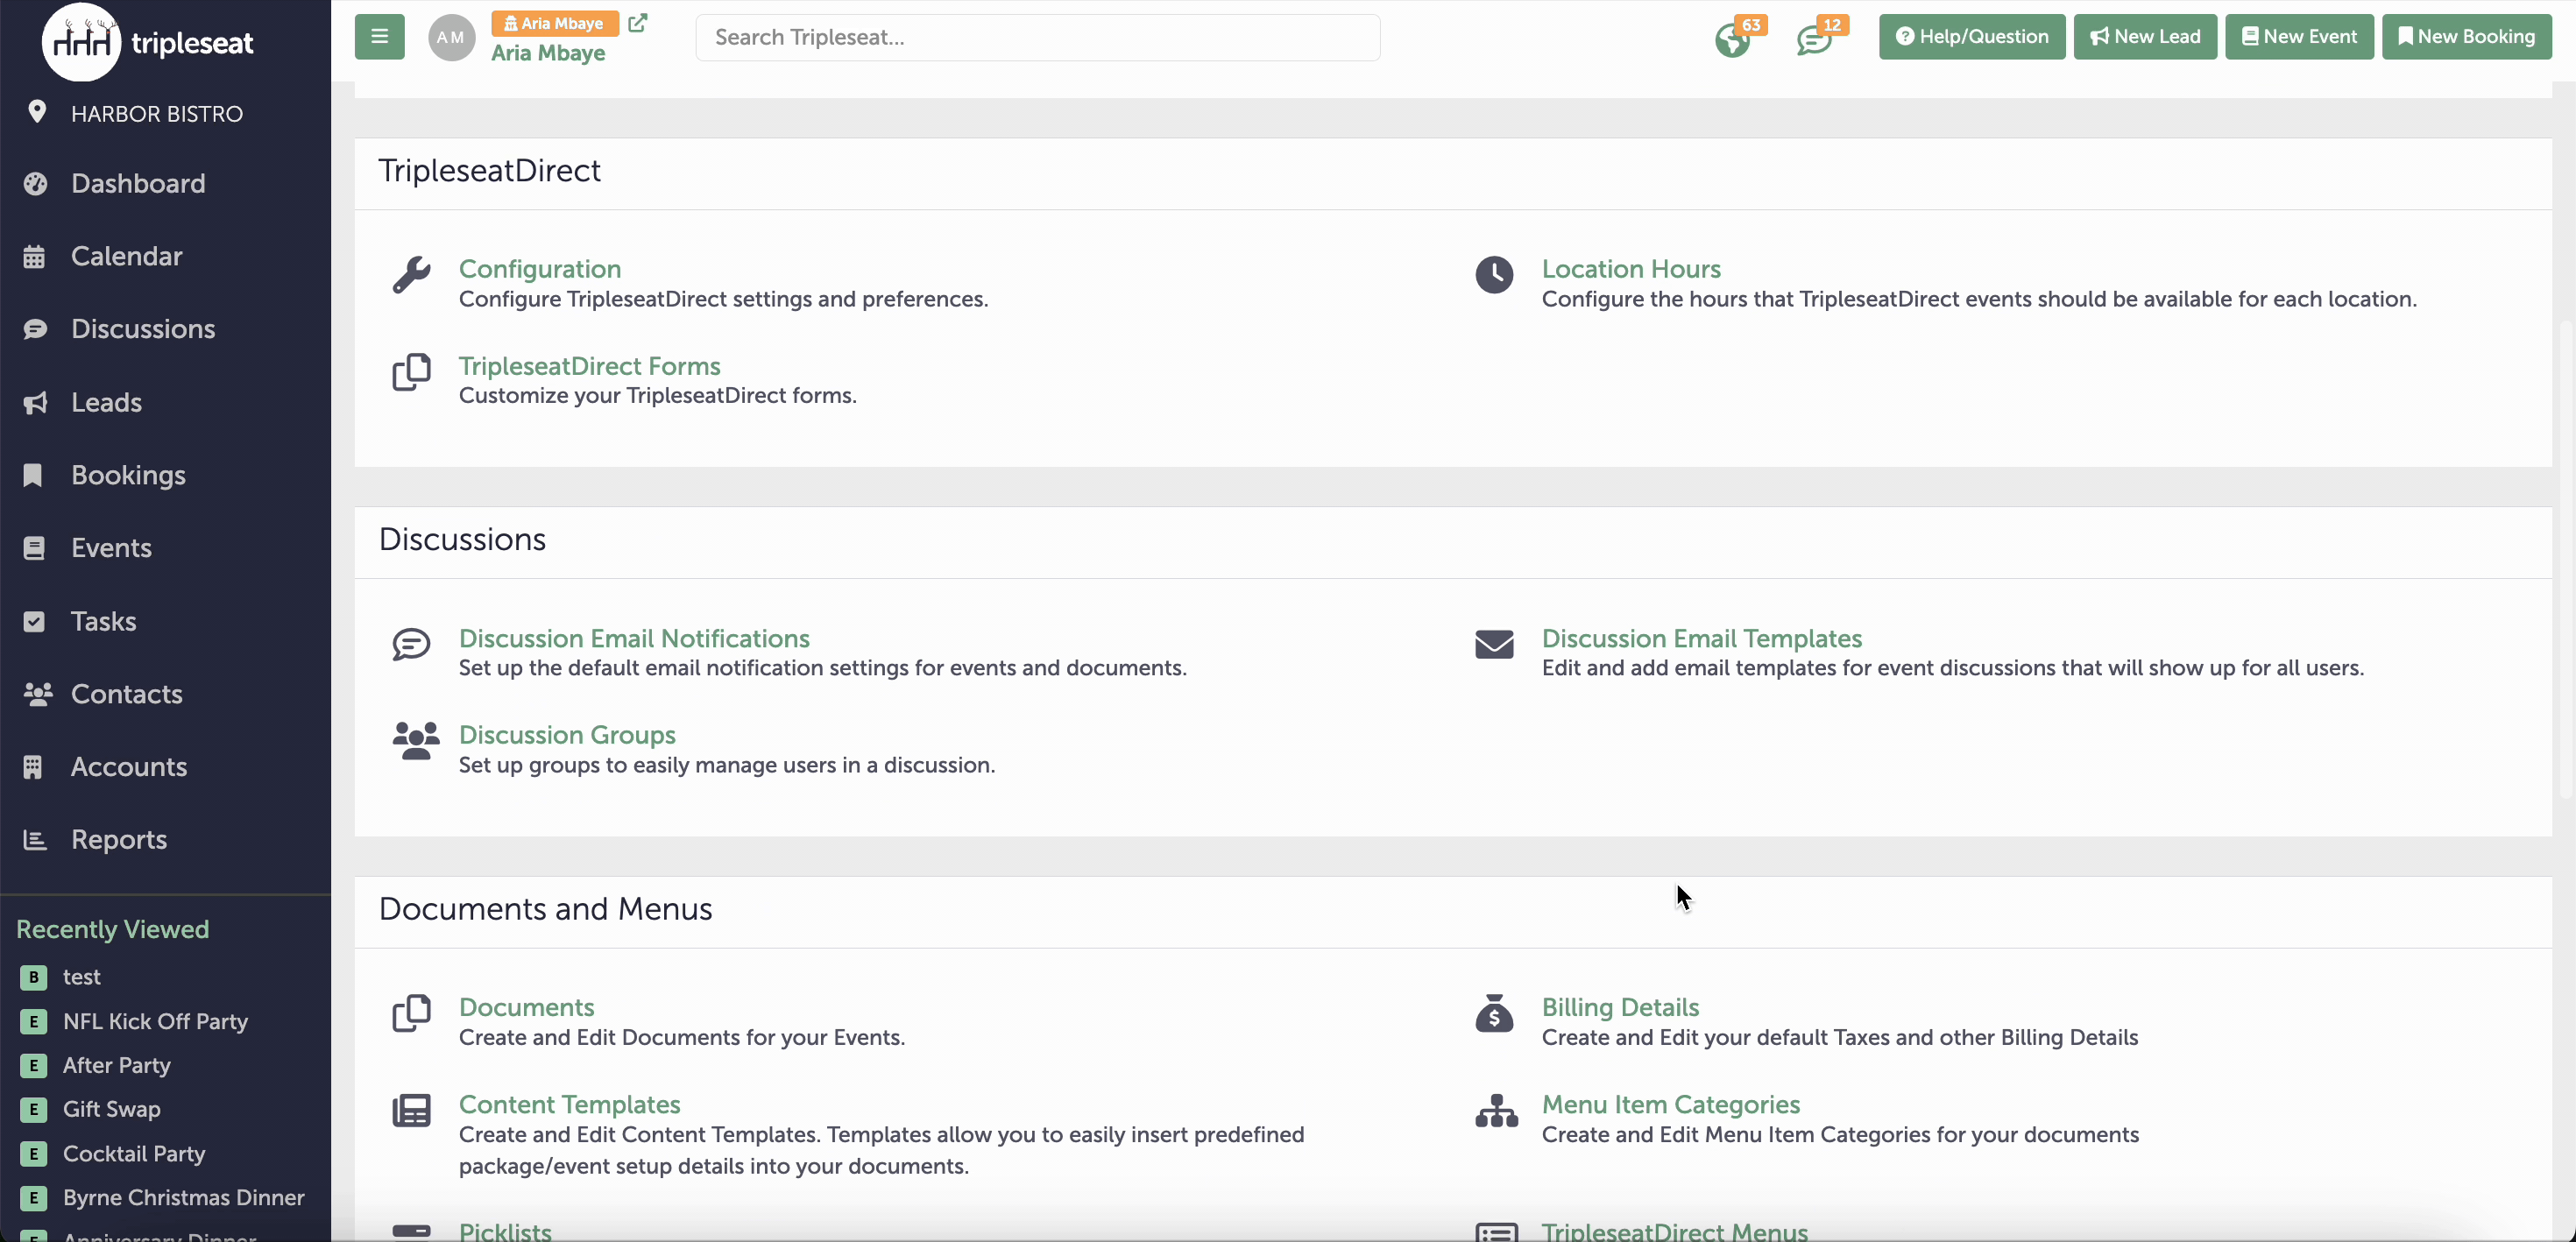This screenshot has height=1242, width=2576.
Task: Click the Billing Details money bag icon
Action: pyautogui.click(x=1494, y=1013)
